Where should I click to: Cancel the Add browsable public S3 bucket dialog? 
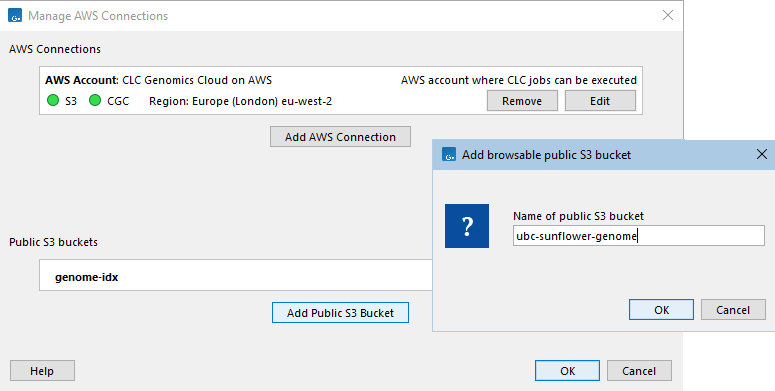click(733, 310)
